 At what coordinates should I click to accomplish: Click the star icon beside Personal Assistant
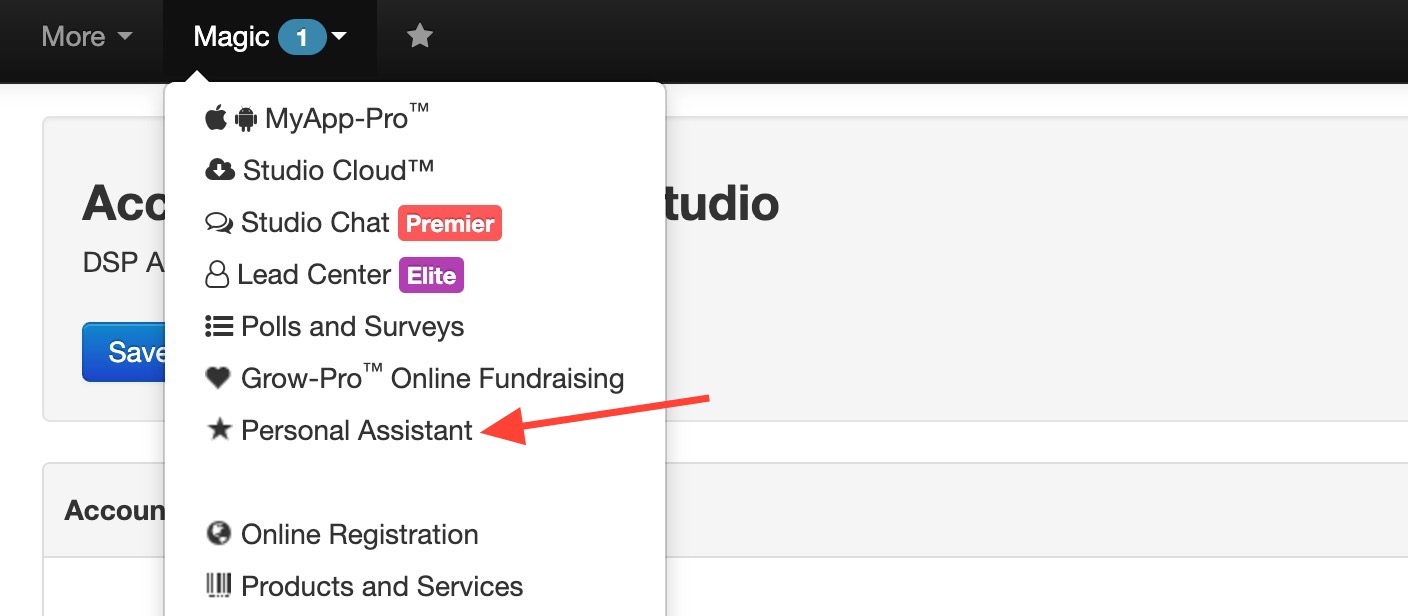[x=219, y=429]
